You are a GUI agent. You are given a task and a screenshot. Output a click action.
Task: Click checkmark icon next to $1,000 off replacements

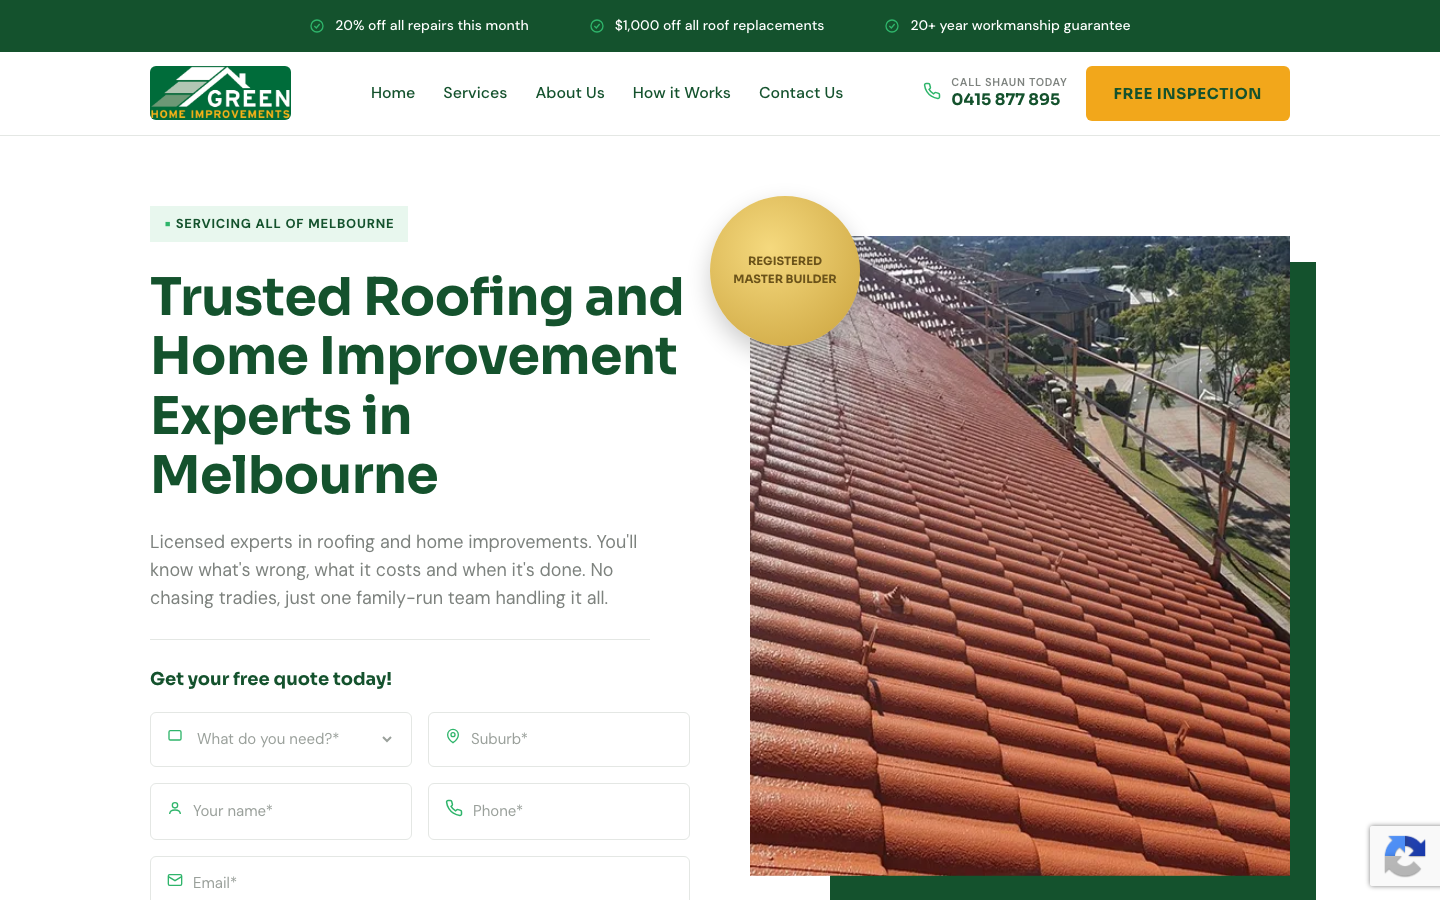597,26
